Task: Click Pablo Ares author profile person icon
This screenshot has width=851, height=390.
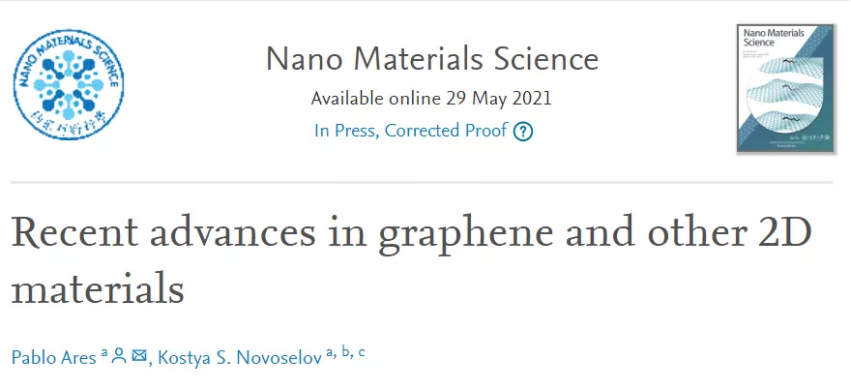Action: click(x=118, y=356)
